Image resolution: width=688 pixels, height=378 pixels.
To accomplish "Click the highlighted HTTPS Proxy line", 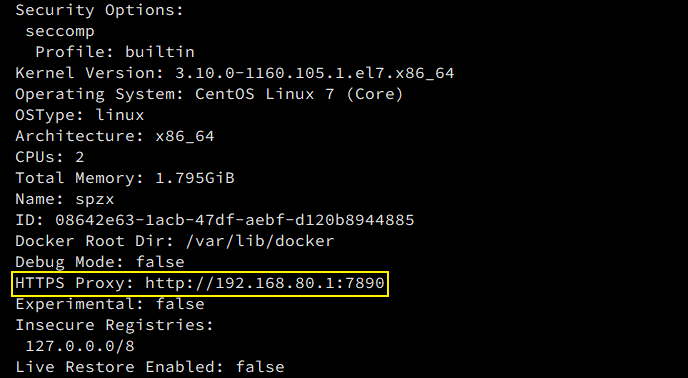I will click(200, 283).
